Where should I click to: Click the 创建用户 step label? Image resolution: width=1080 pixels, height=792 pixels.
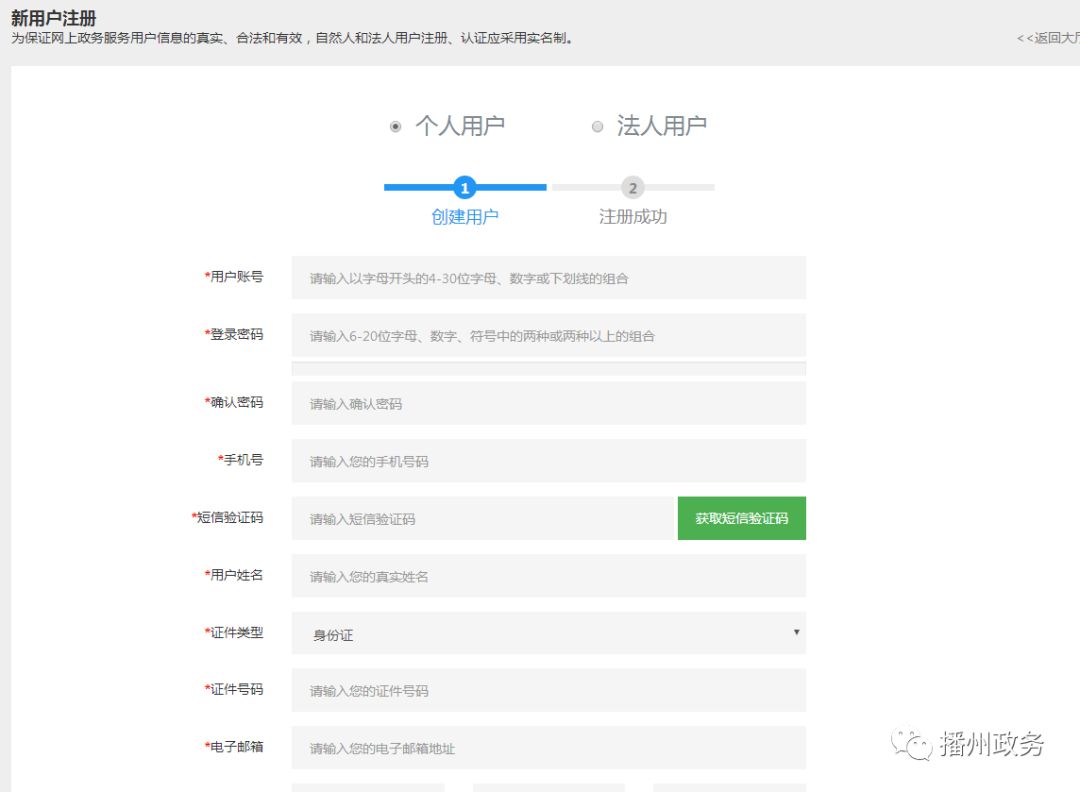pyautogui.click(x=464, y=217)
